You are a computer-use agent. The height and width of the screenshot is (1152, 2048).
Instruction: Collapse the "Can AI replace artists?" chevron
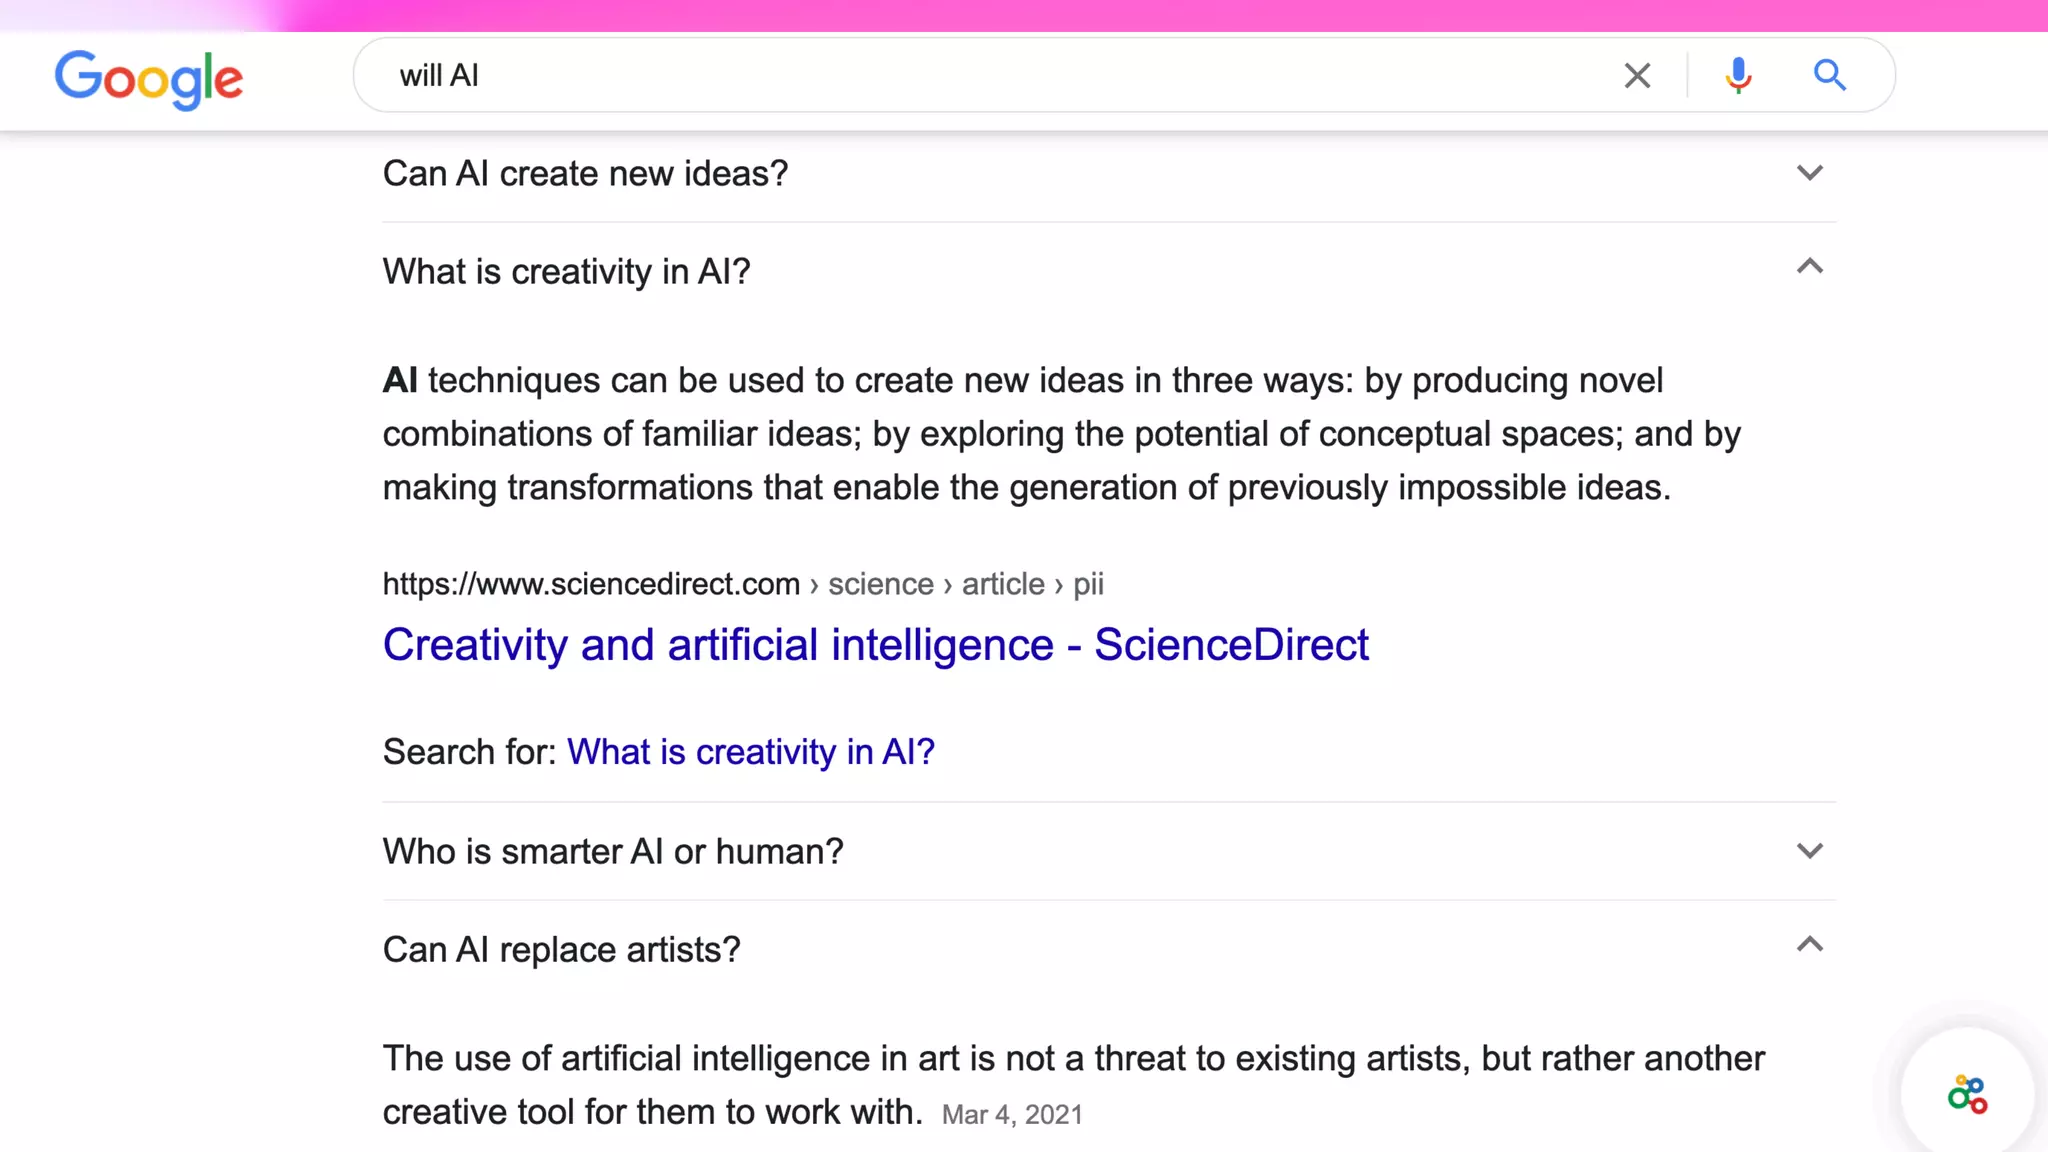click(1809, 945)
